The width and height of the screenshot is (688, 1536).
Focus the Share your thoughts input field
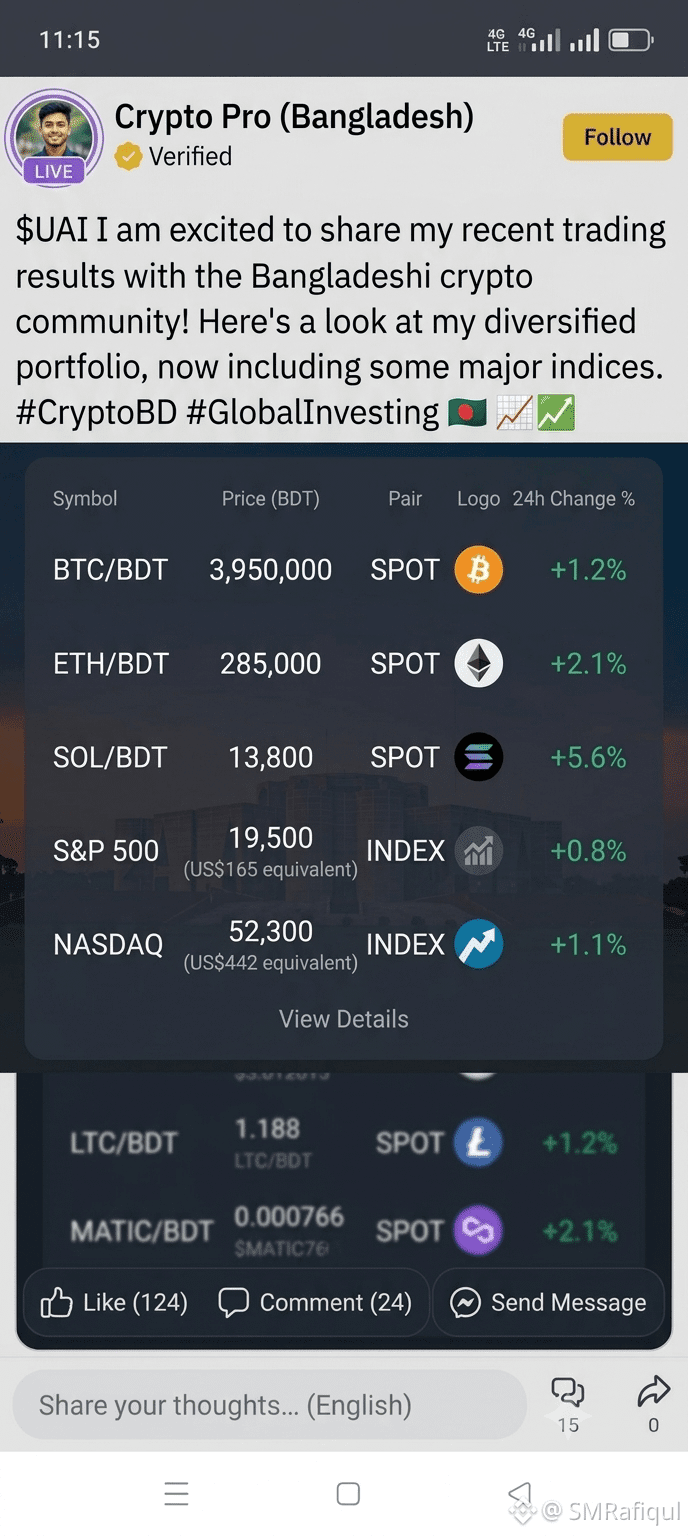[x=269, y=1405]
